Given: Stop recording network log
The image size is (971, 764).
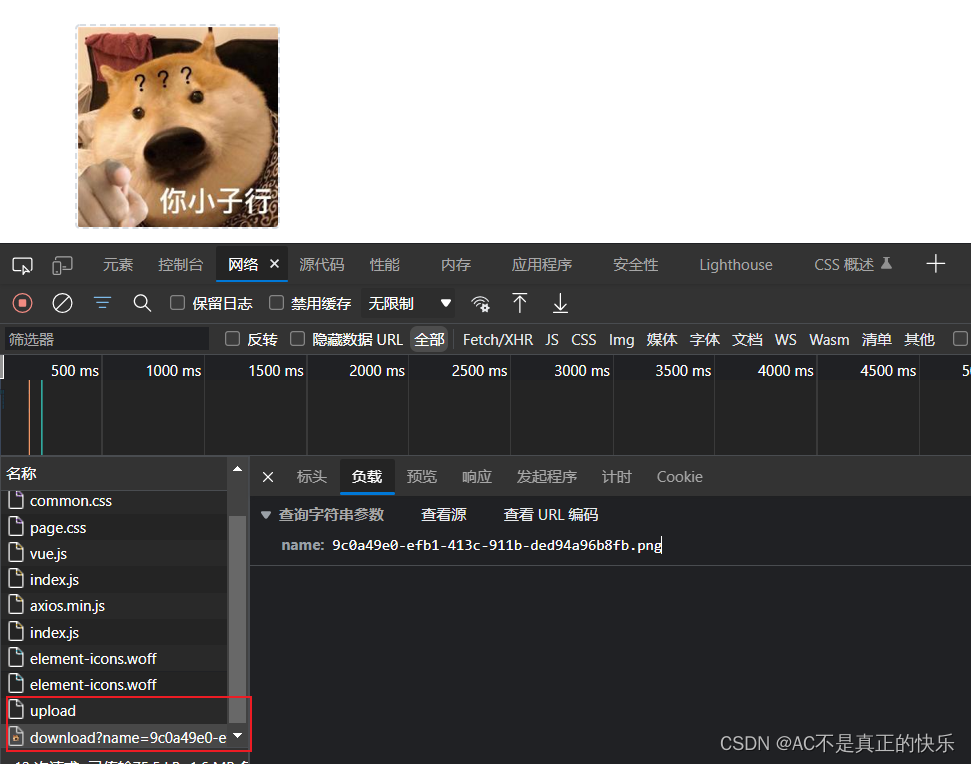Looking at the screenshot, I should (x=22, y=303).
